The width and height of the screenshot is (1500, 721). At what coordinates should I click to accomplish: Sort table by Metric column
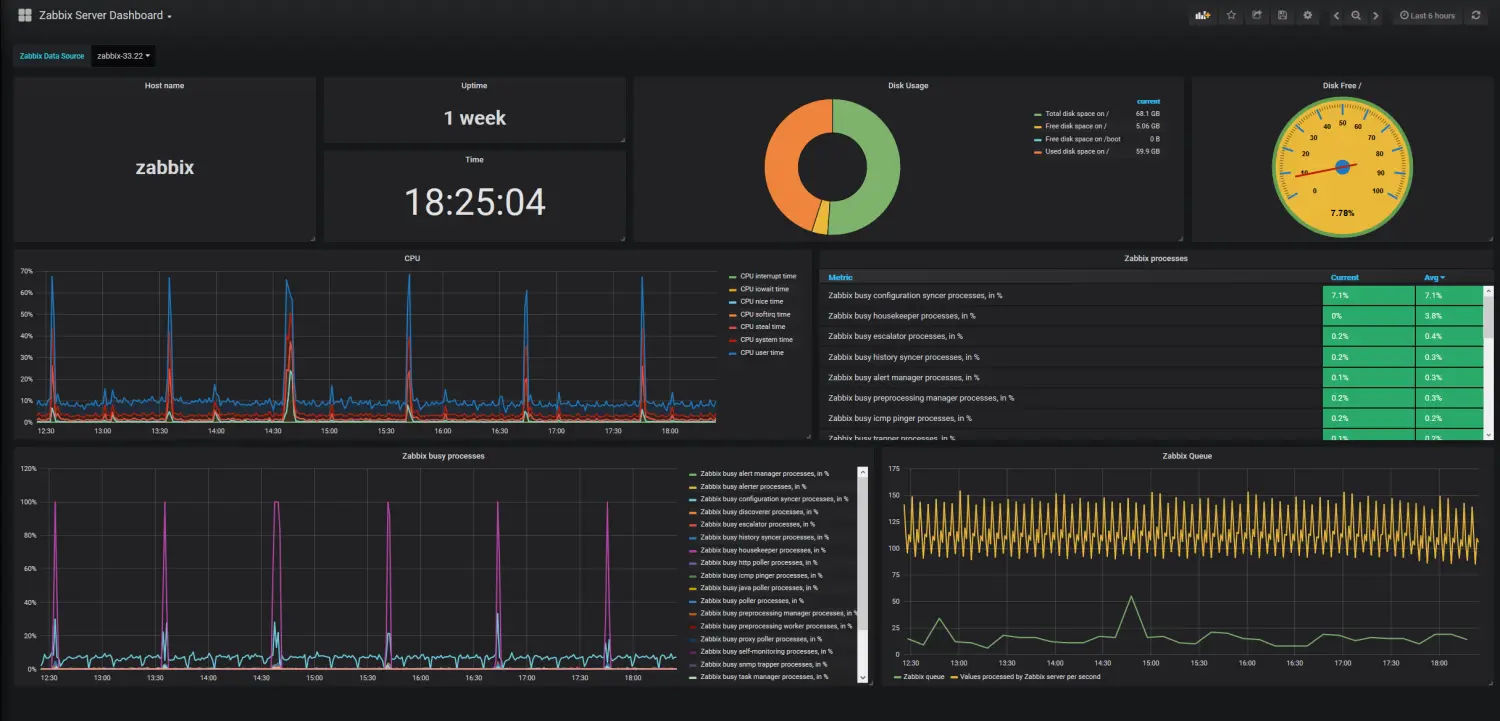pyautogui.click(x=841, y=277)
